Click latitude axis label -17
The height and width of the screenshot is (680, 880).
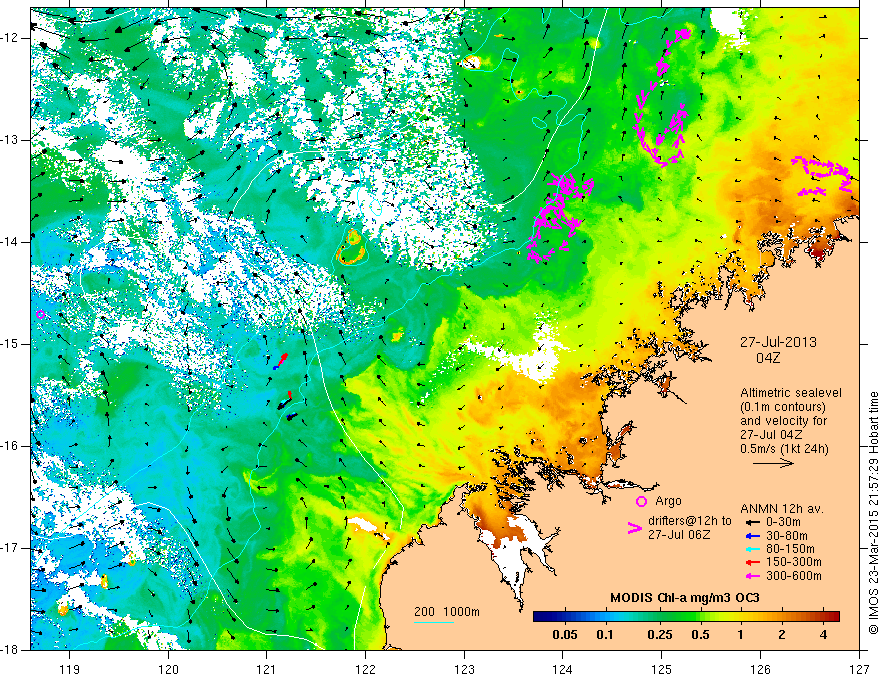pos(11,548)
